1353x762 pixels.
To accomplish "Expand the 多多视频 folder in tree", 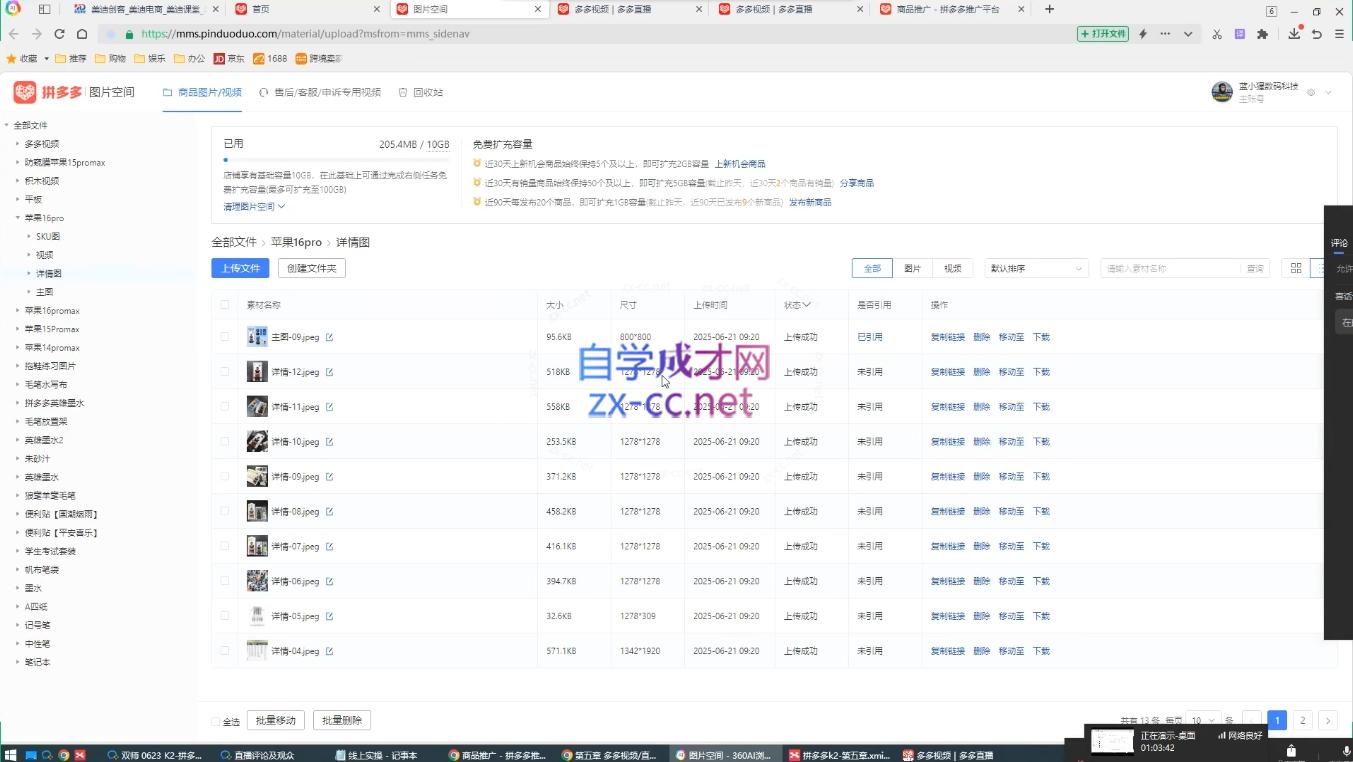I will click(17, 144).
